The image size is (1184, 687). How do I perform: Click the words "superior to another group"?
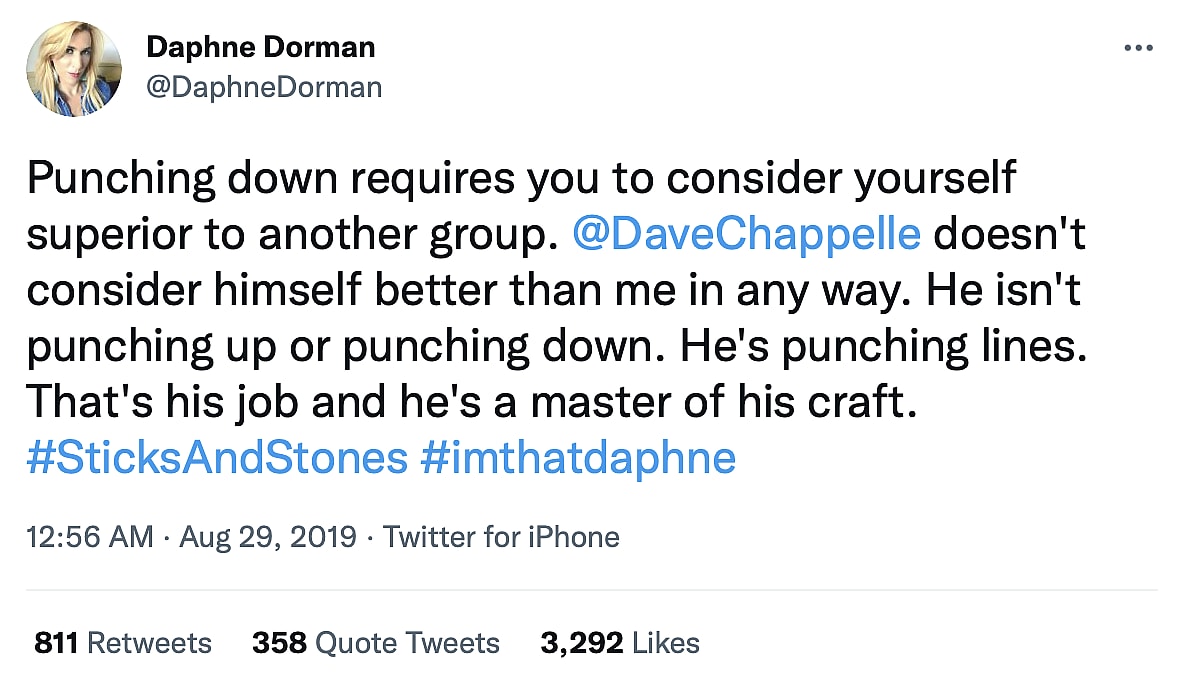coord(290,234)
